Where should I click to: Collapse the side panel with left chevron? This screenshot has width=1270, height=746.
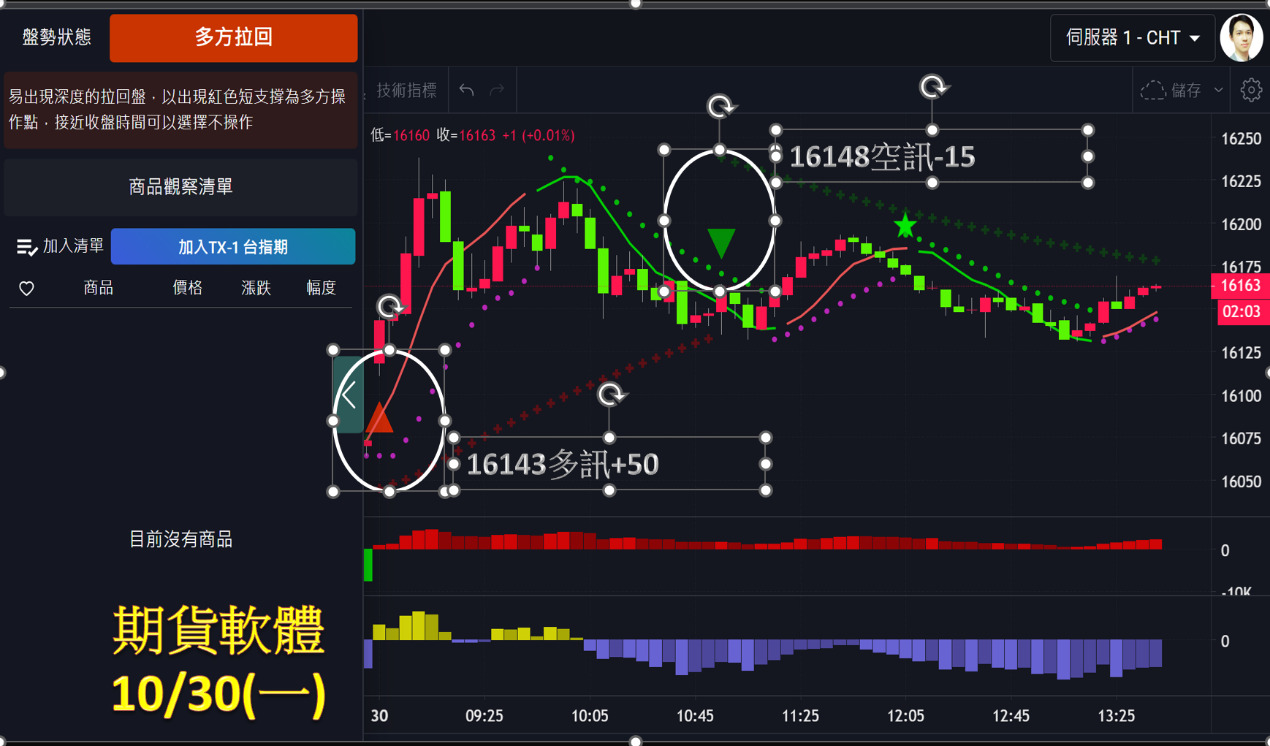coord(348,395)
